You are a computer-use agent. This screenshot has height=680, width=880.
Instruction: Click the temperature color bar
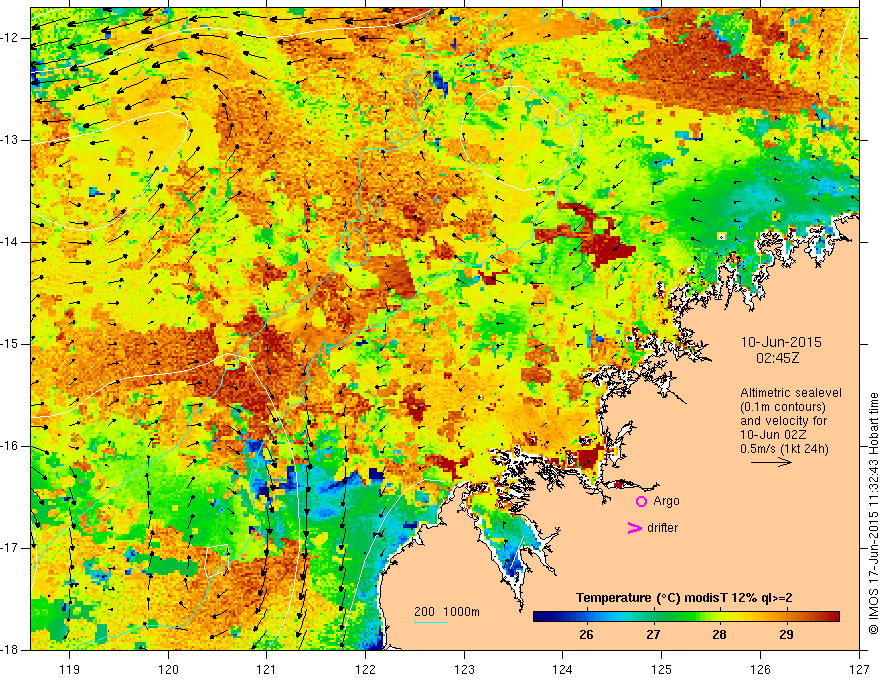686,617
